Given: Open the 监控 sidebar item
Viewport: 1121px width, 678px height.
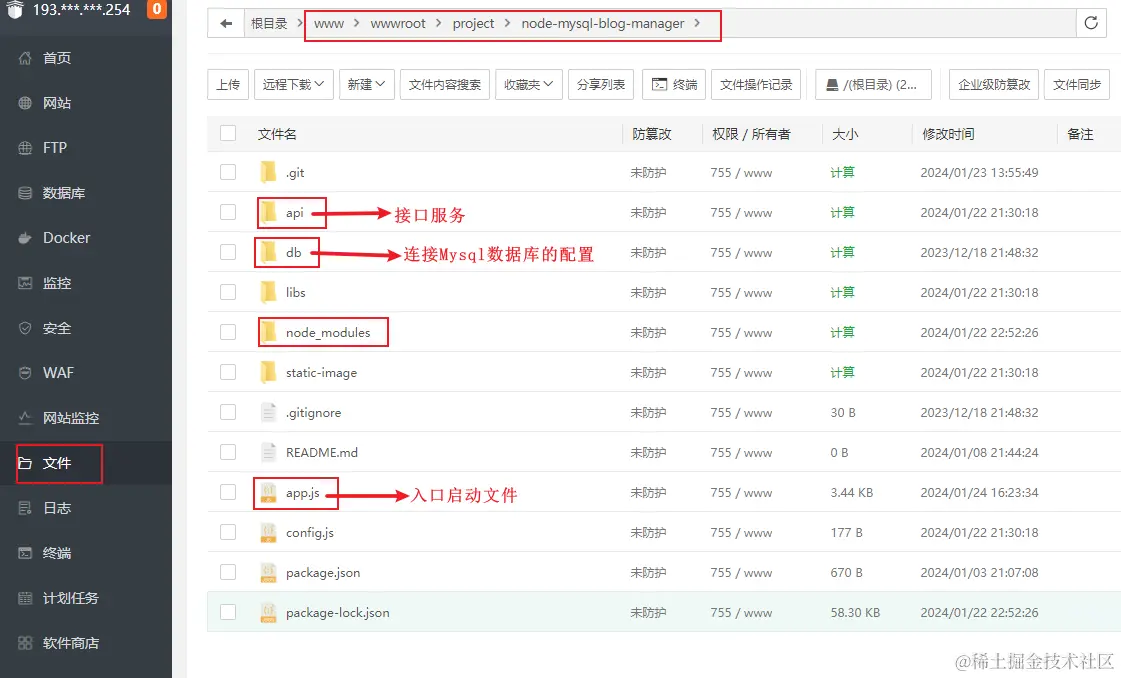Looking at the screenshot, I should (86, 283).
